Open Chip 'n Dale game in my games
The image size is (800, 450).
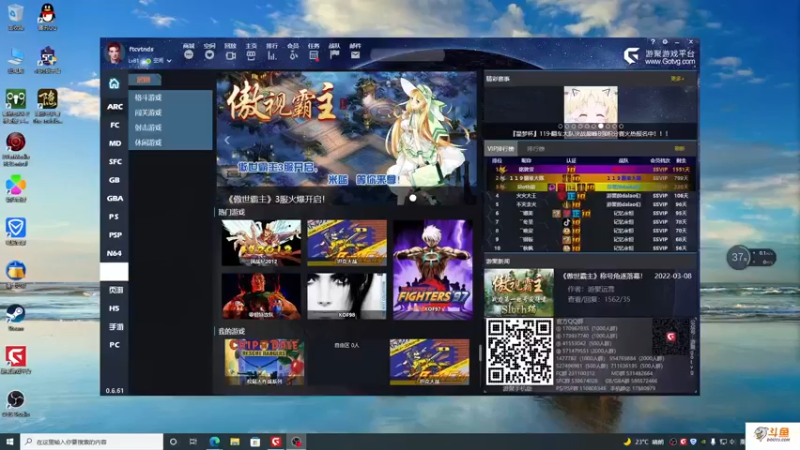[x=264, y=362]
